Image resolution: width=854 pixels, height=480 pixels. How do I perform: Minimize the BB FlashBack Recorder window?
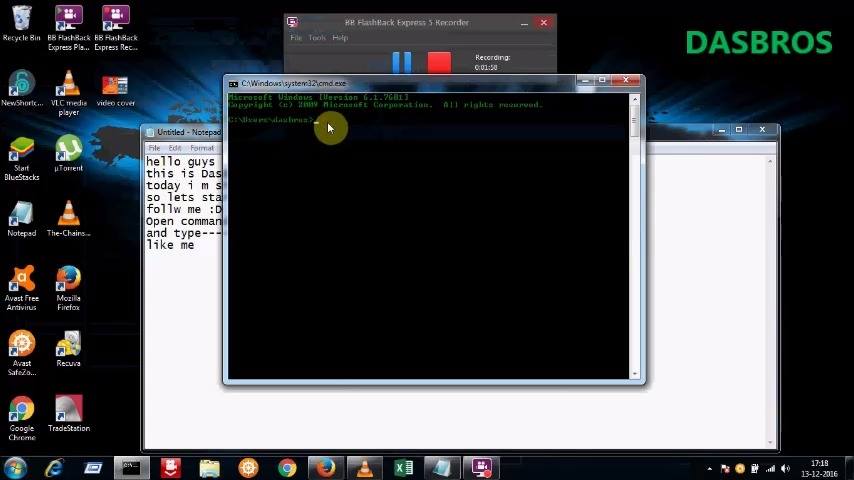pyautogui.click(x=524, y=23)
